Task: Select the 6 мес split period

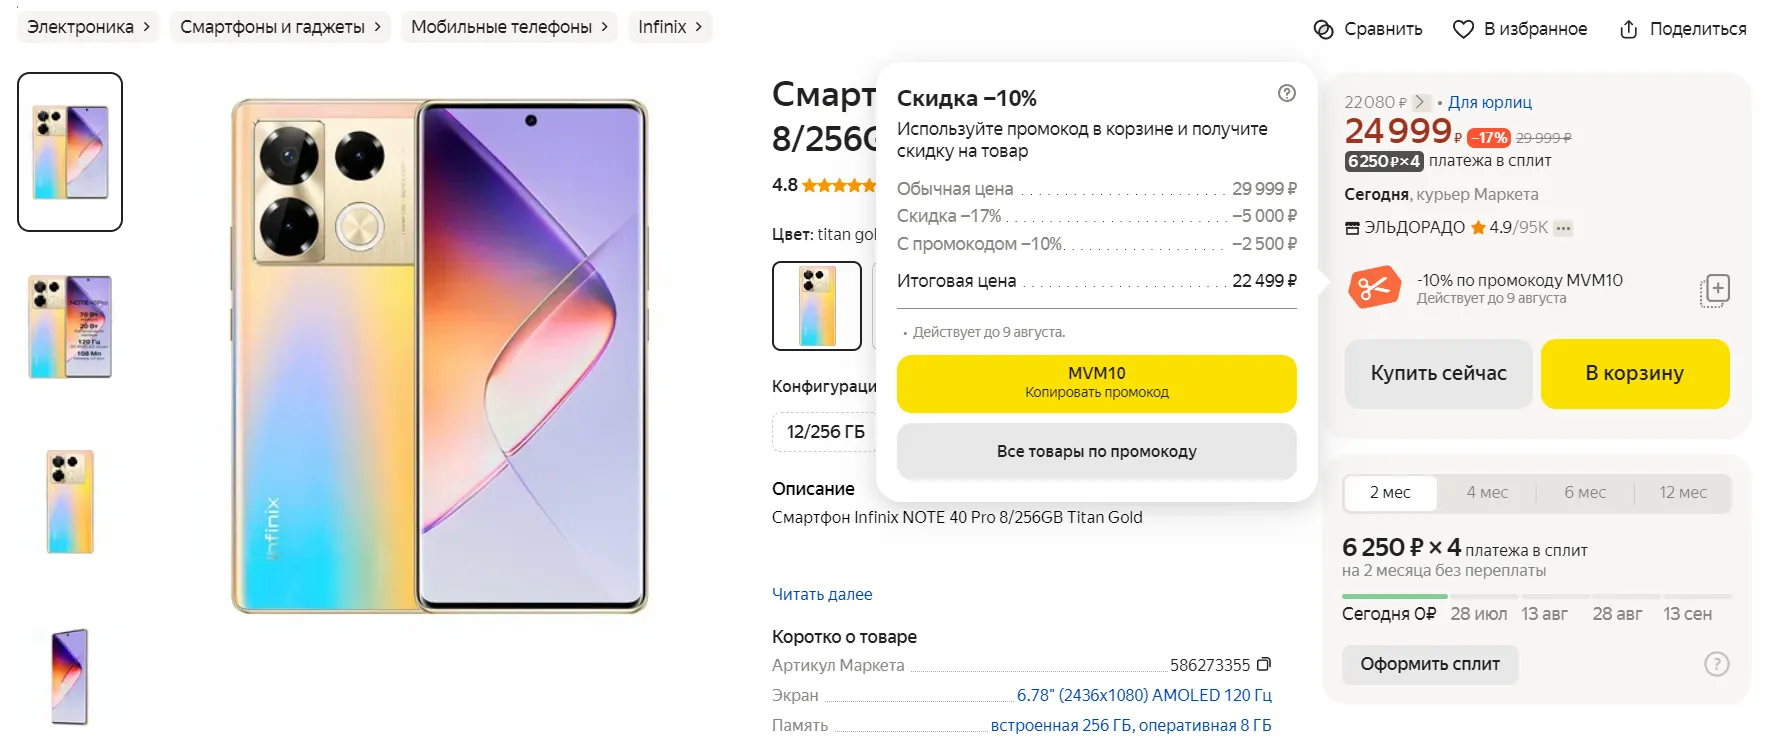Action: [x=1585, y=492]
